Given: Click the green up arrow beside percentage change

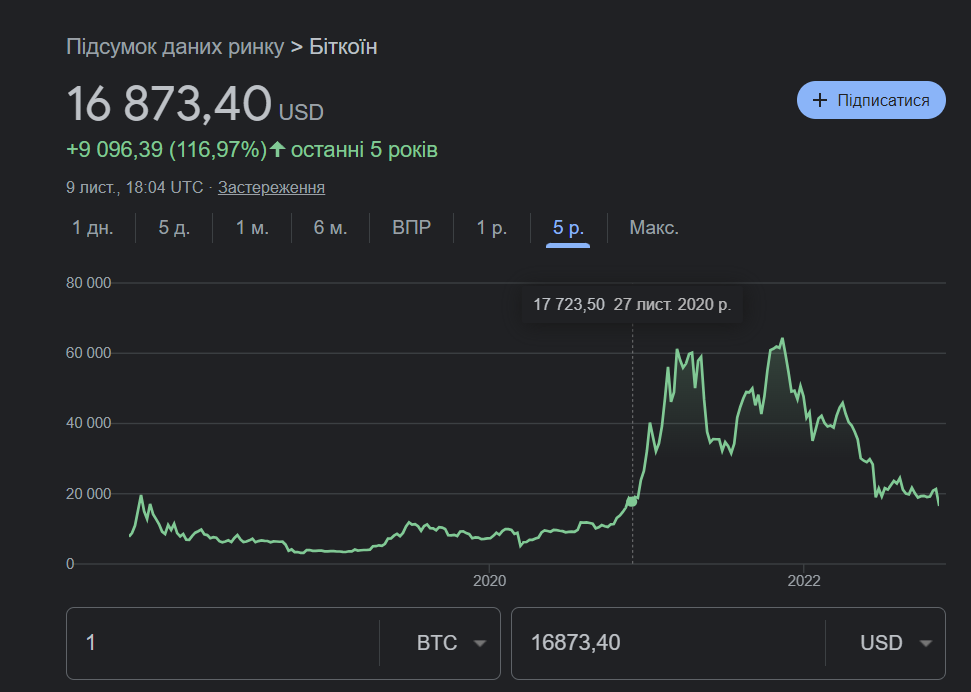Looking at the screenshot, I should pyautogui.click(x=278, y=150).
